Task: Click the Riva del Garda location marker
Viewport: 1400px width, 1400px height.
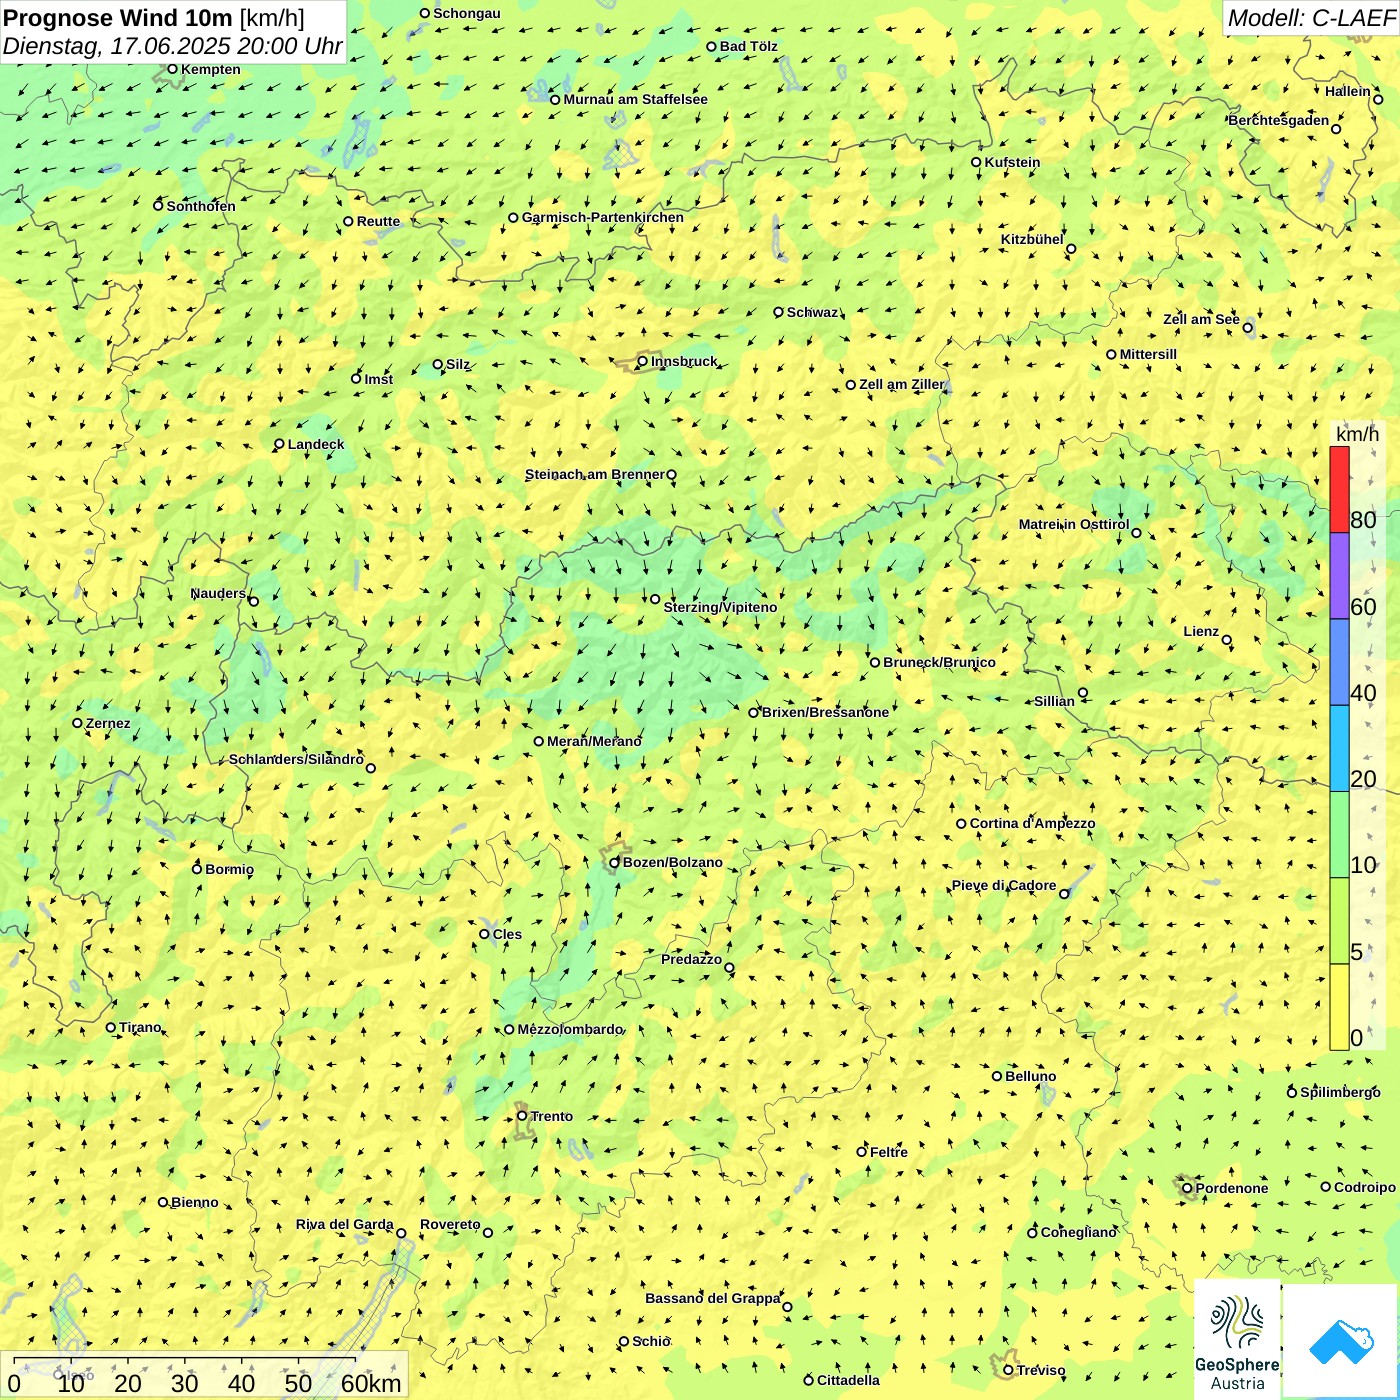Action: coord(401,1233)
